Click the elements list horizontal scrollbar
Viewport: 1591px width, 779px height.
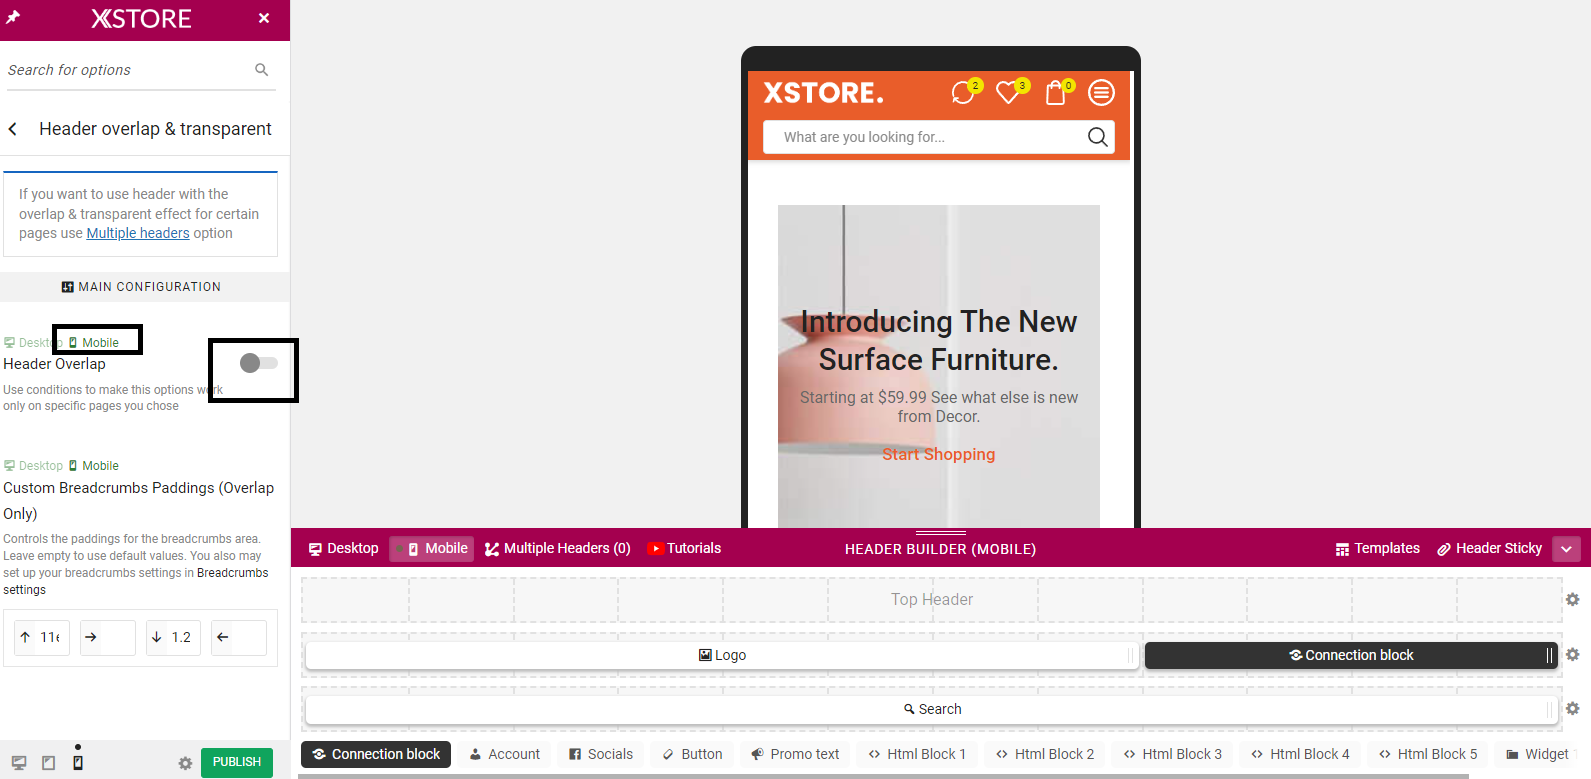884,776
